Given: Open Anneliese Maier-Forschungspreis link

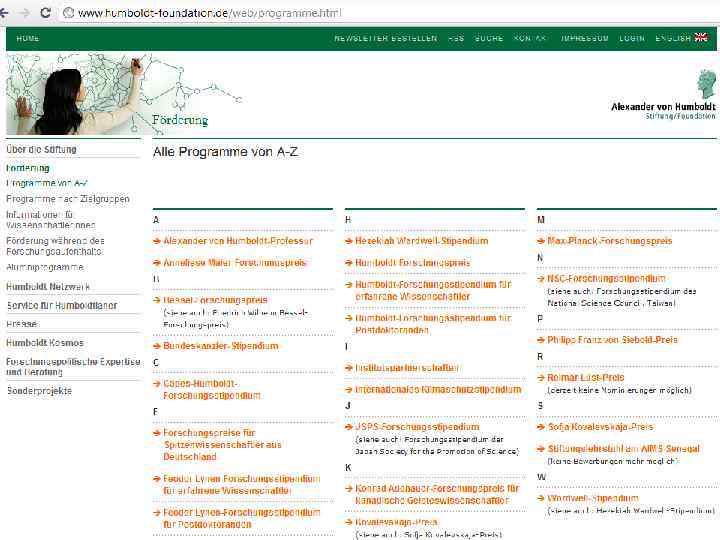Looking at the screenshot, I should click(235, 263).
